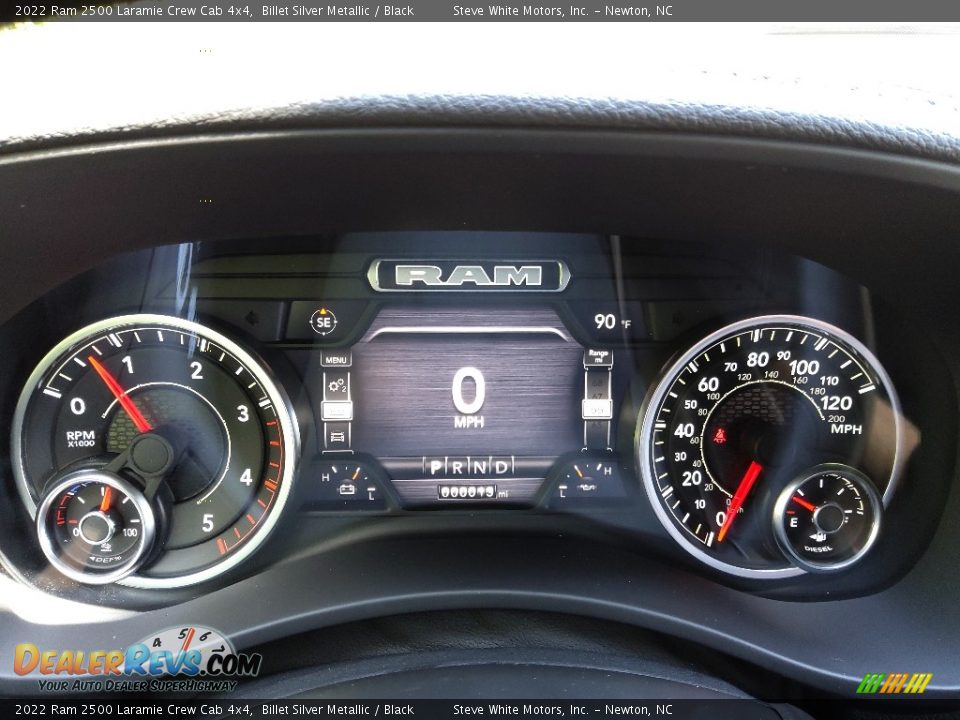This screenshot has width=960, height=720.
Task: Open the Range mi tab
Action: pos(598,356)
